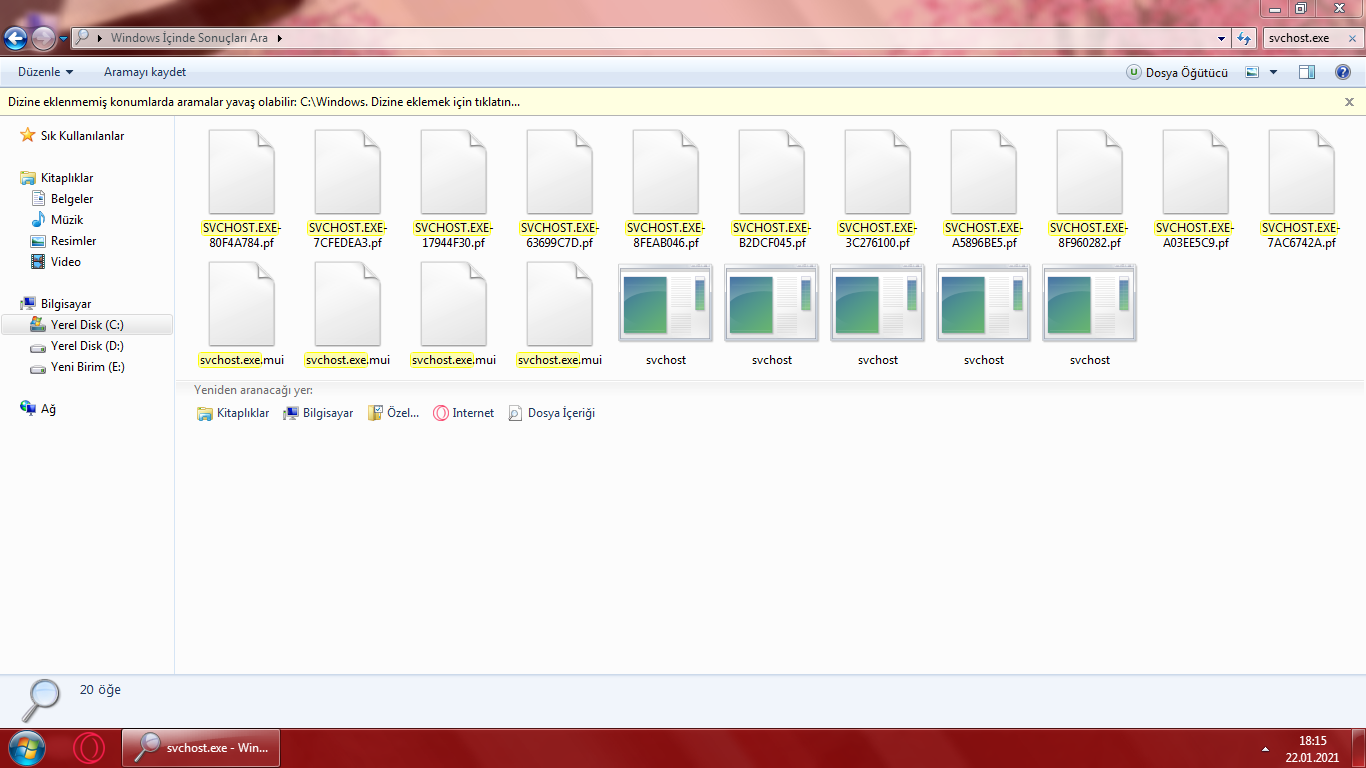The width and height of the screenshot is (1366, 768).
Task: Select Sık Kullanılanlar in the navigation pane
Action: point(72,136)
